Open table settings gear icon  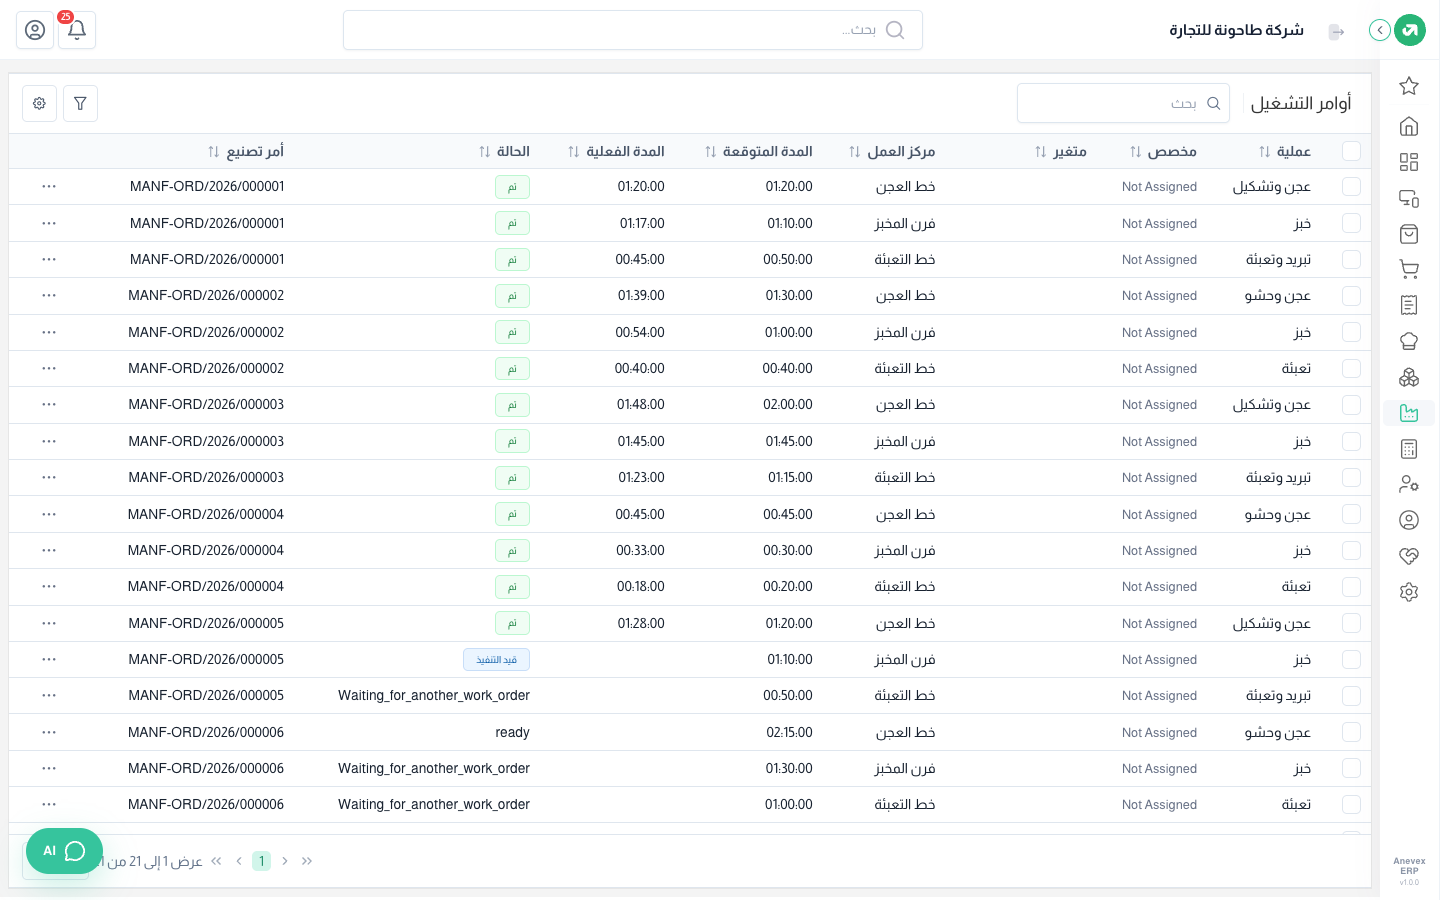pyautogui.click(x=39, y=103)
